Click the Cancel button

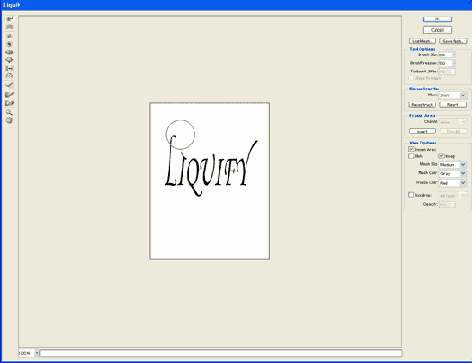[x=437, y=30]
